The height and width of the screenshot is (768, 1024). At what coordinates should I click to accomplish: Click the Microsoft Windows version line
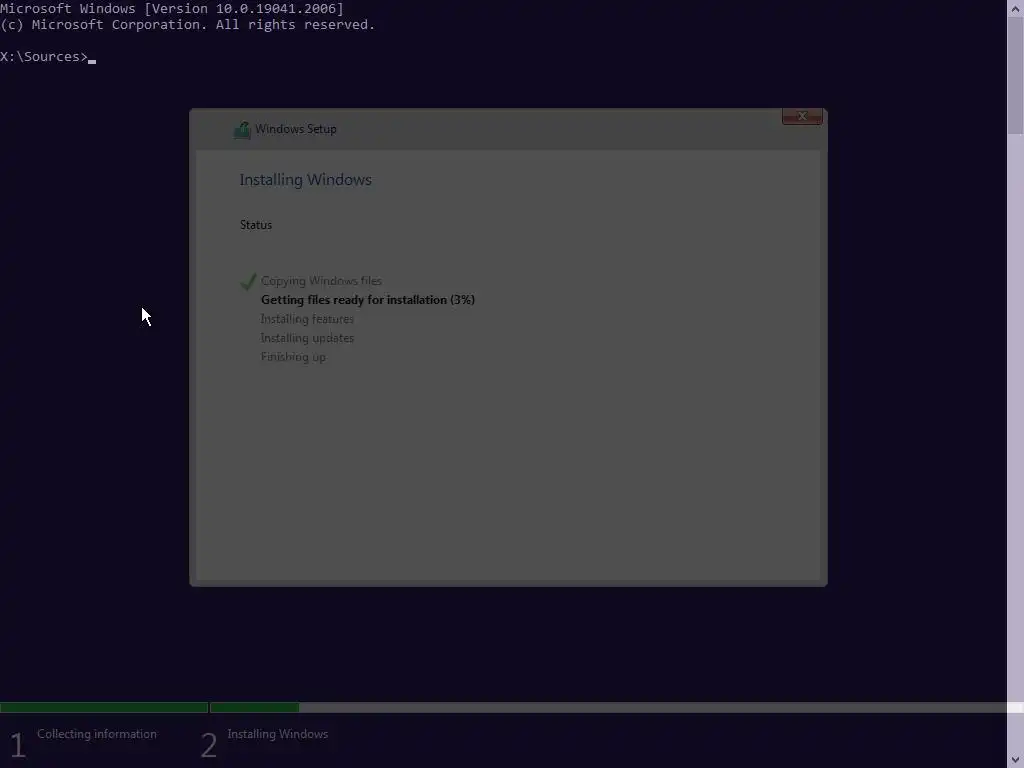(x=172, y=8)
